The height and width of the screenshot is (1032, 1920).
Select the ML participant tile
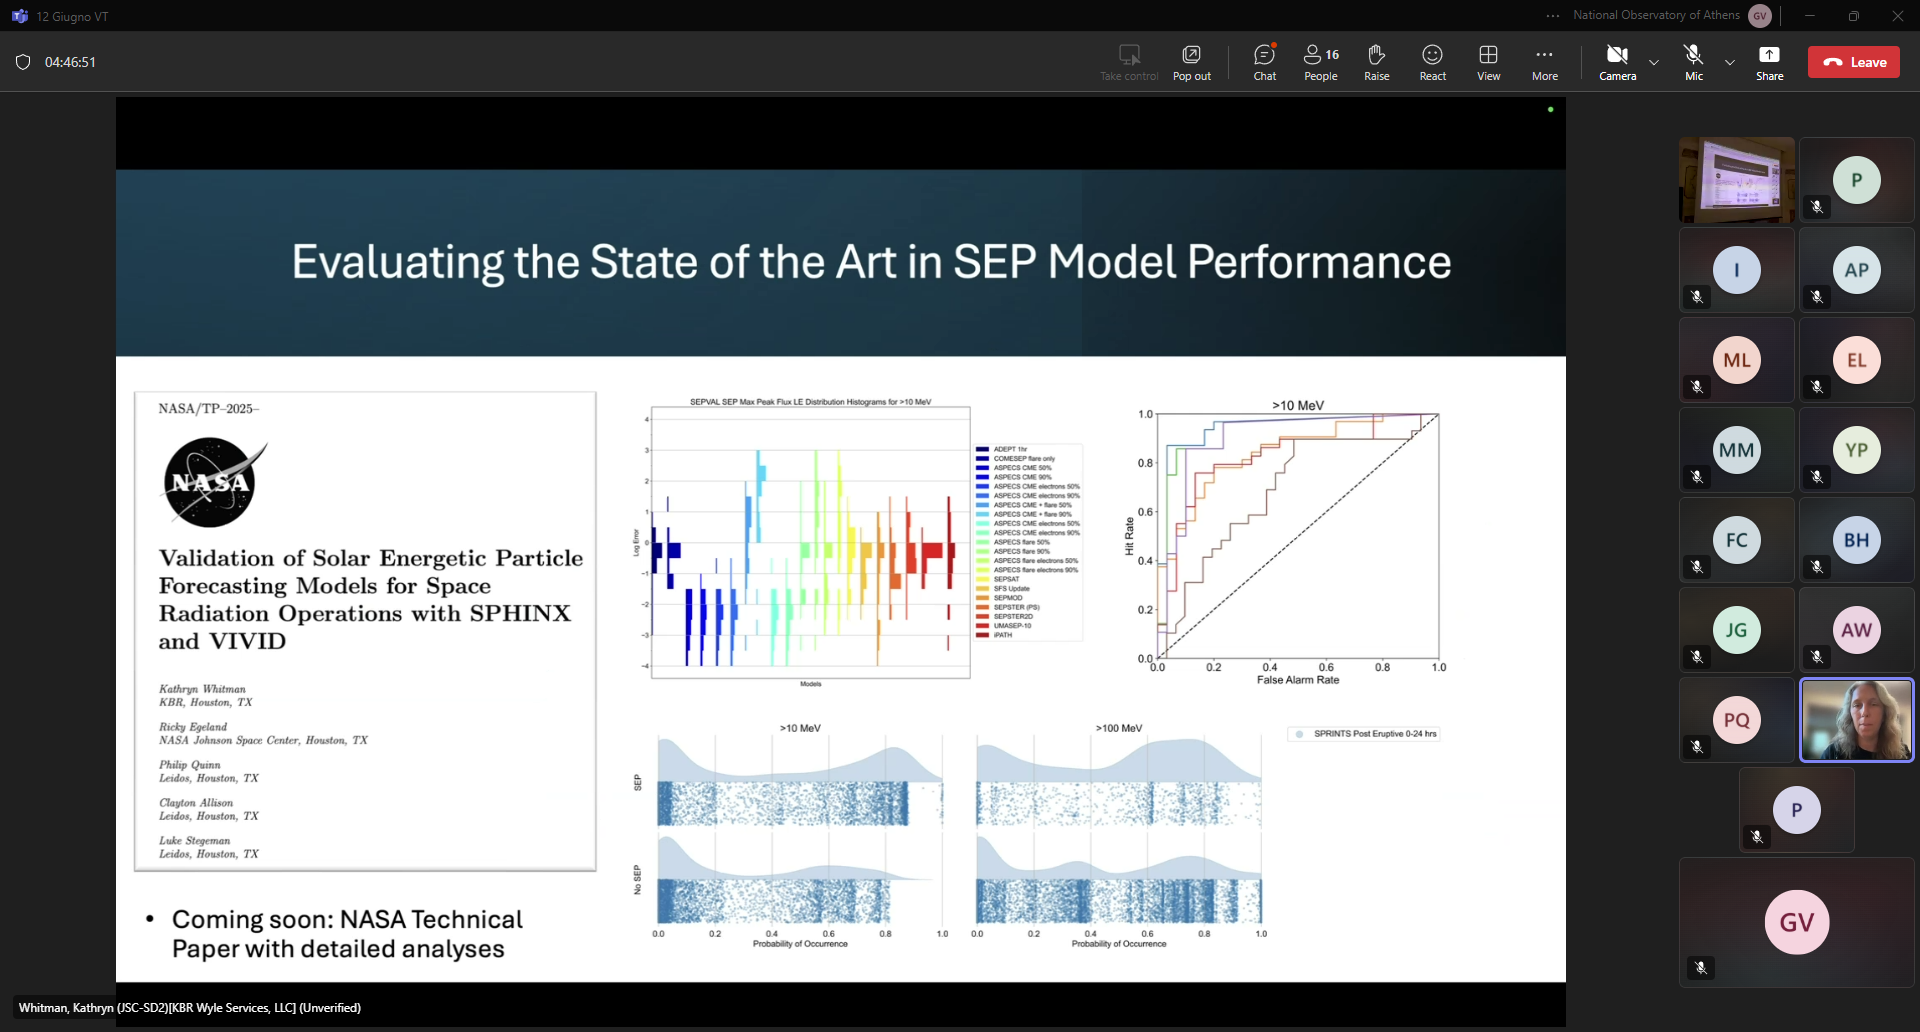1737,360
